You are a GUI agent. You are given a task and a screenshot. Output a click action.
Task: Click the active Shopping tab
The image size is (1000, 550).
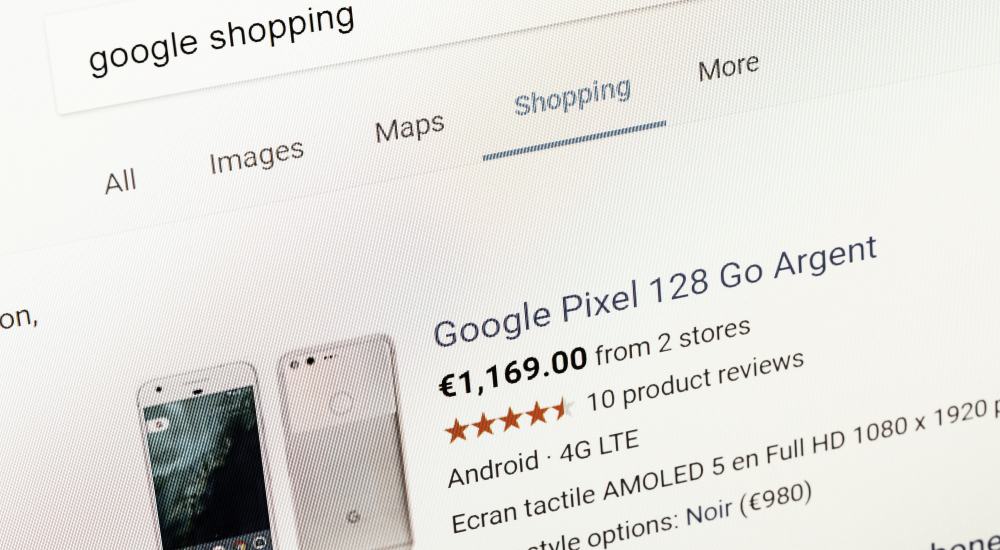tap(573, 97)
